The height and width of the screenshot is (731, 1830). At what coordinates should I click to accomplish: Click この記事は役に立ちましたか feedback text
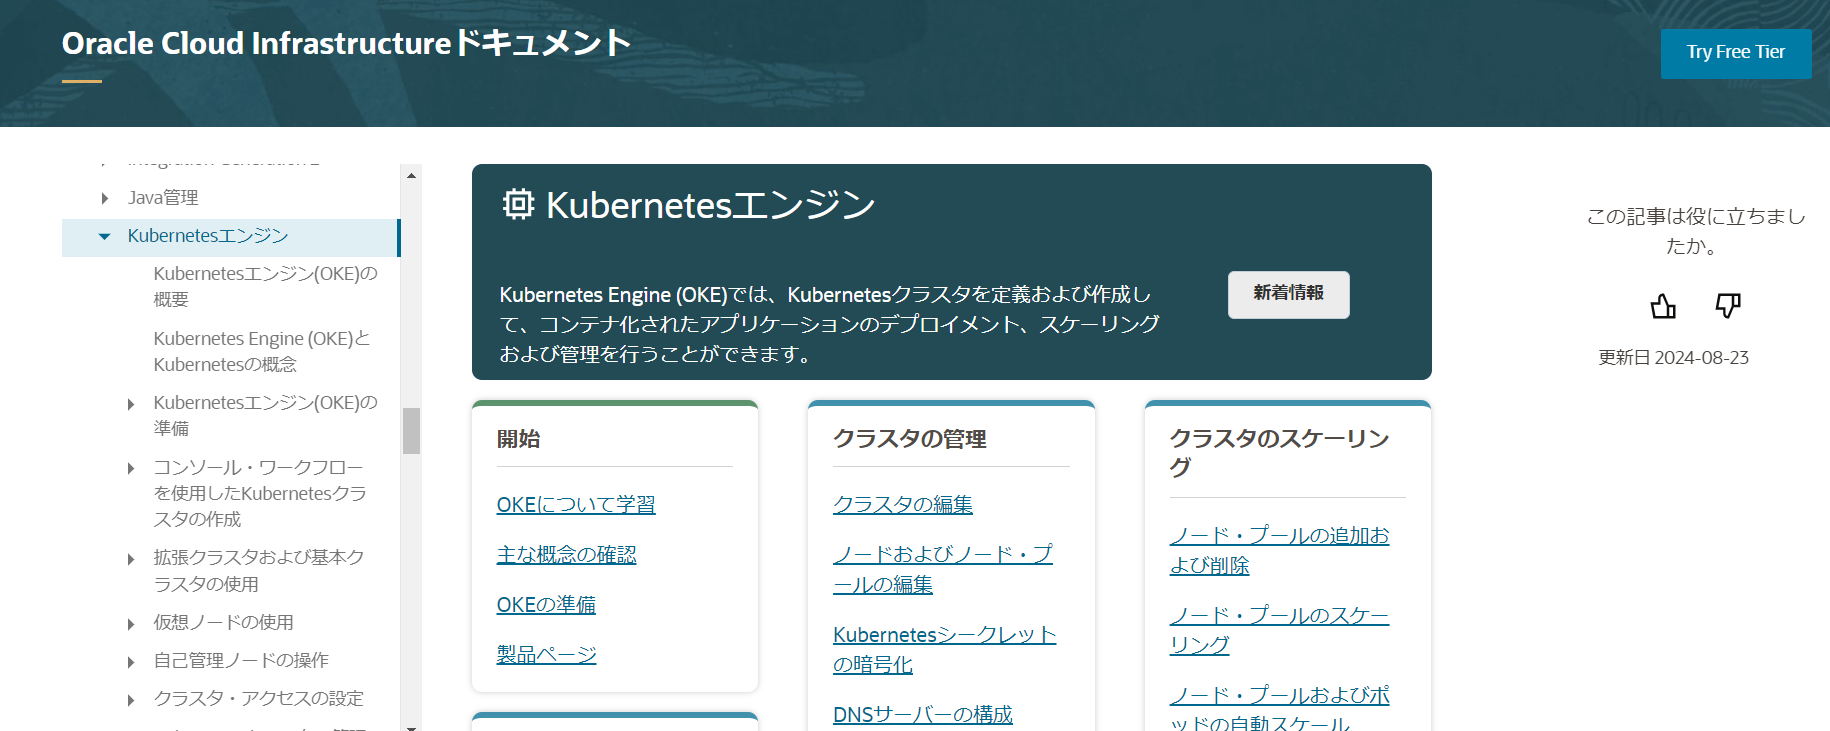[x=1696, y=231]
